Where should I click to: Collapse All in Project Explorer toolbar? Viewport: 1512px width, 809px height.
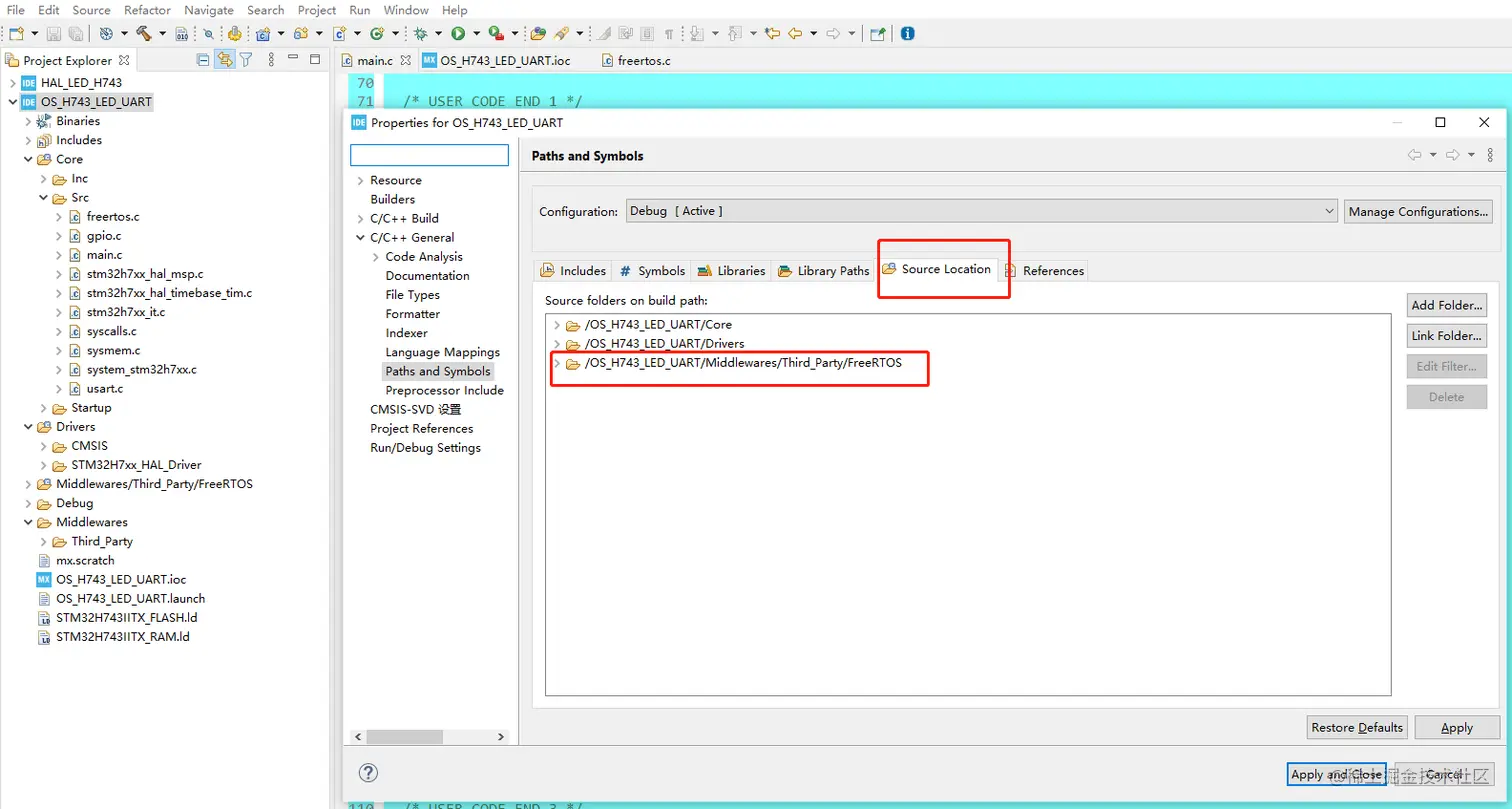pyautogui.click(x=204, y=60)
